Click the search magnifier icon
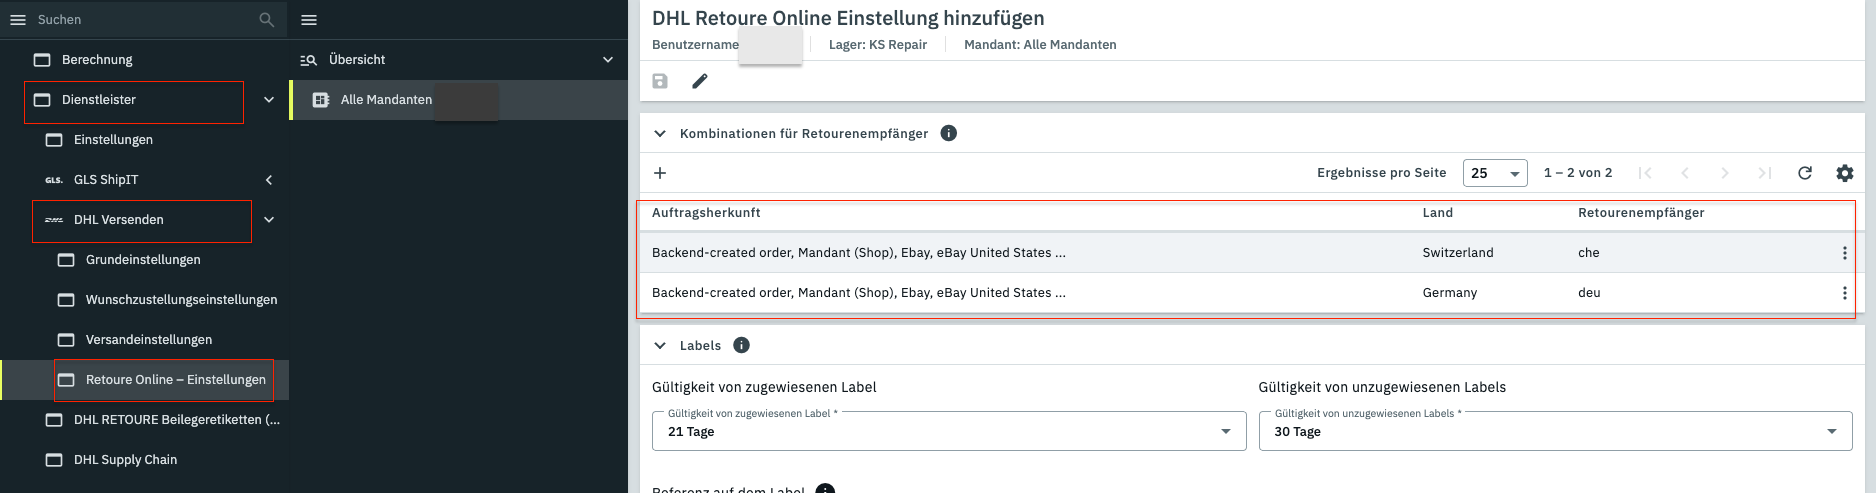This screenshot has height=493, width=1876. point(266,20)
